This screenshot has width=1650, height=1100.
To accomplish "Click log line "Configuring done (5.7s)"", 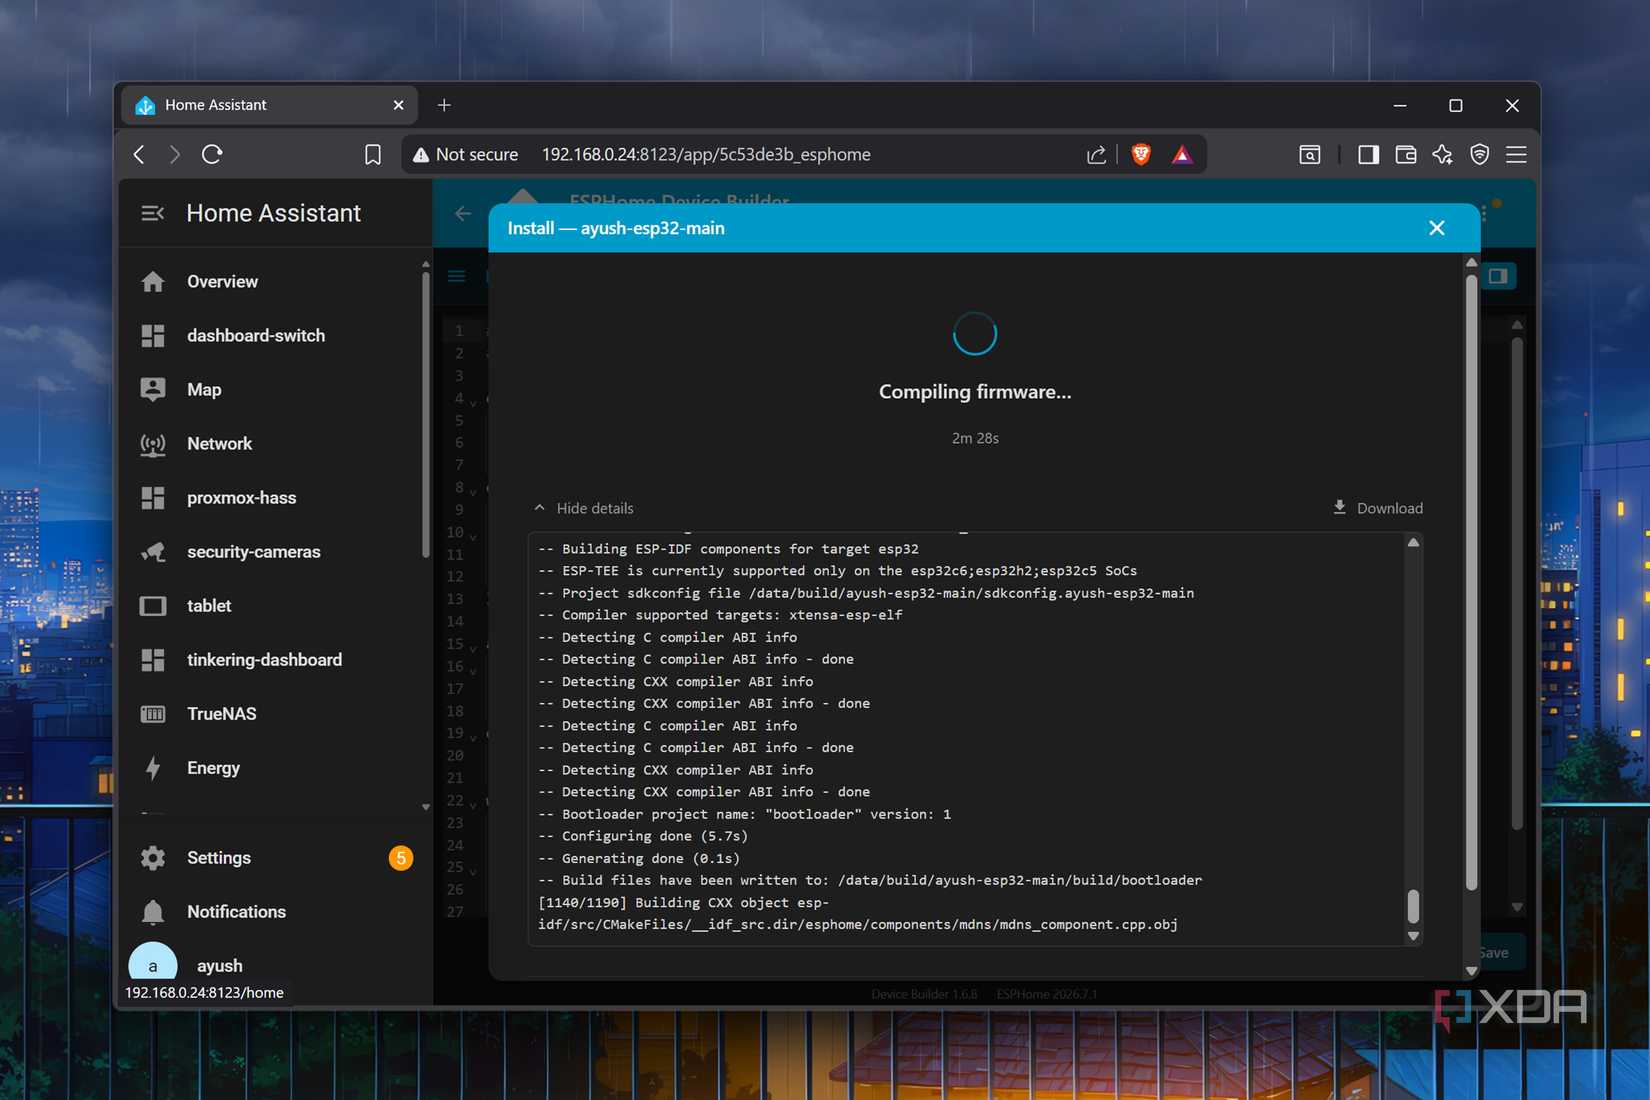I will 643,836.
